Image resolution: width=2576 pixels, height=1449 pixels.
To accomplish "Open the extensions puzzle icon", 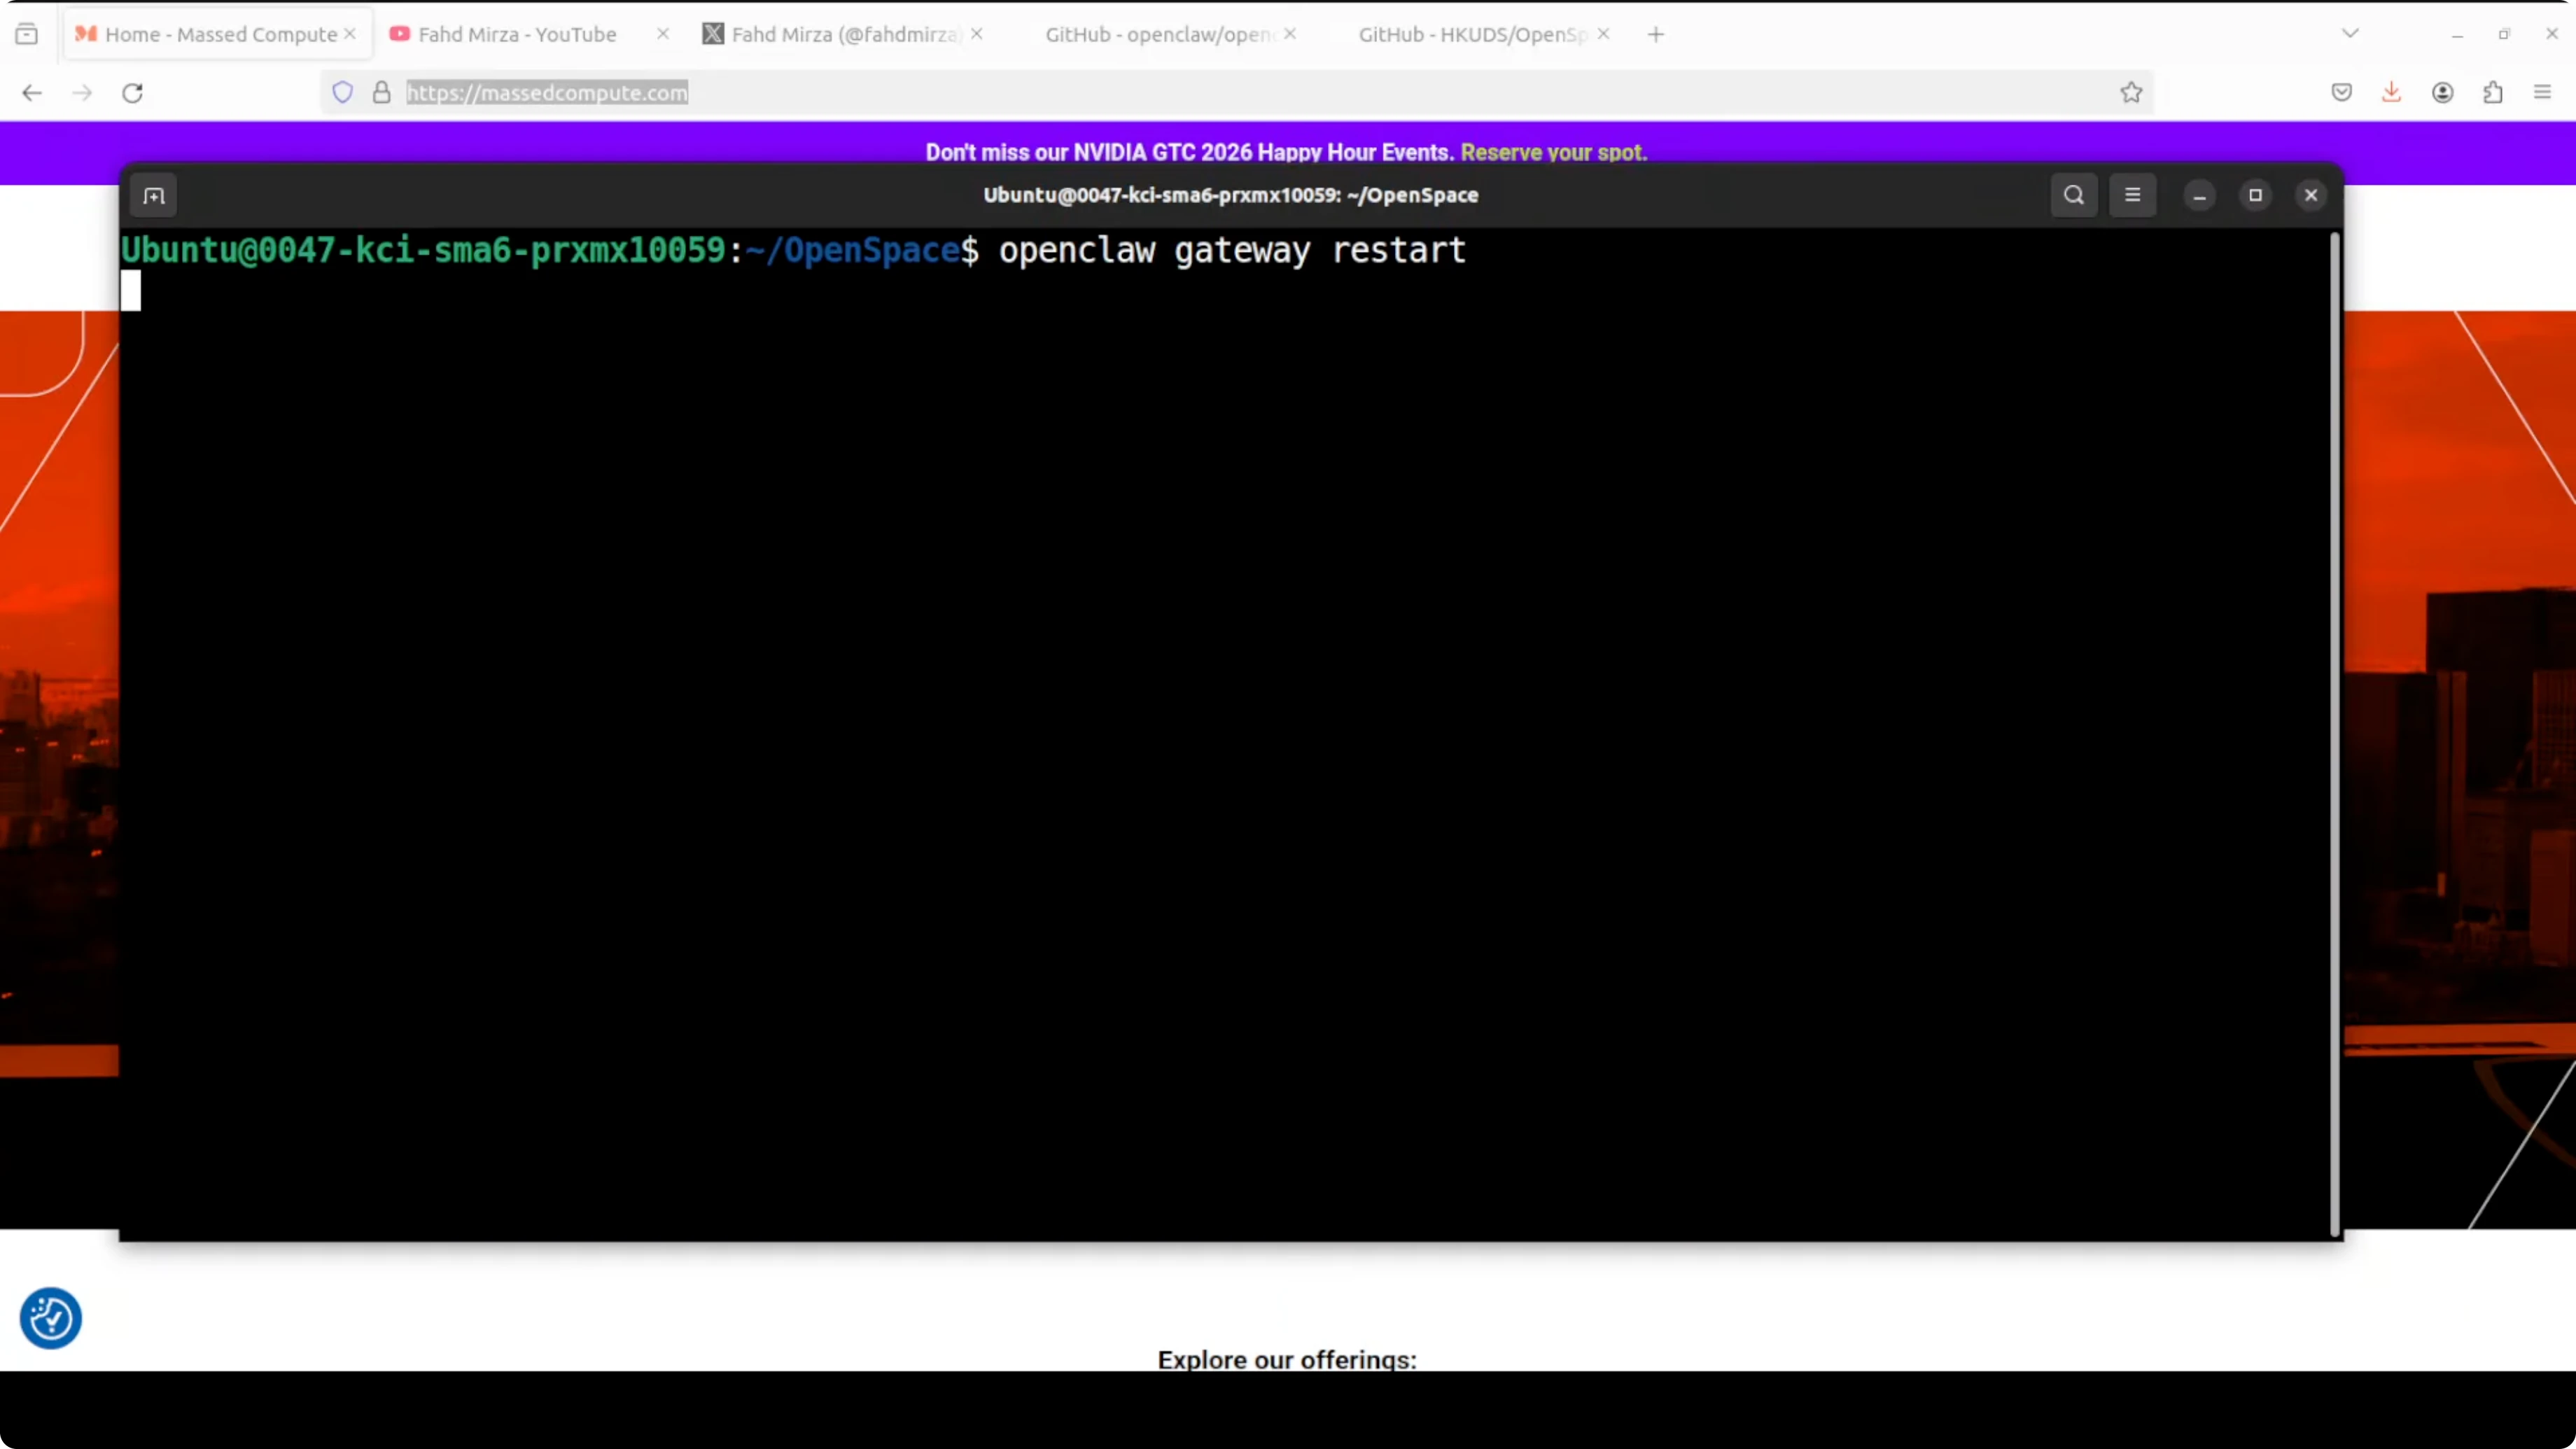I will 2492,93.
